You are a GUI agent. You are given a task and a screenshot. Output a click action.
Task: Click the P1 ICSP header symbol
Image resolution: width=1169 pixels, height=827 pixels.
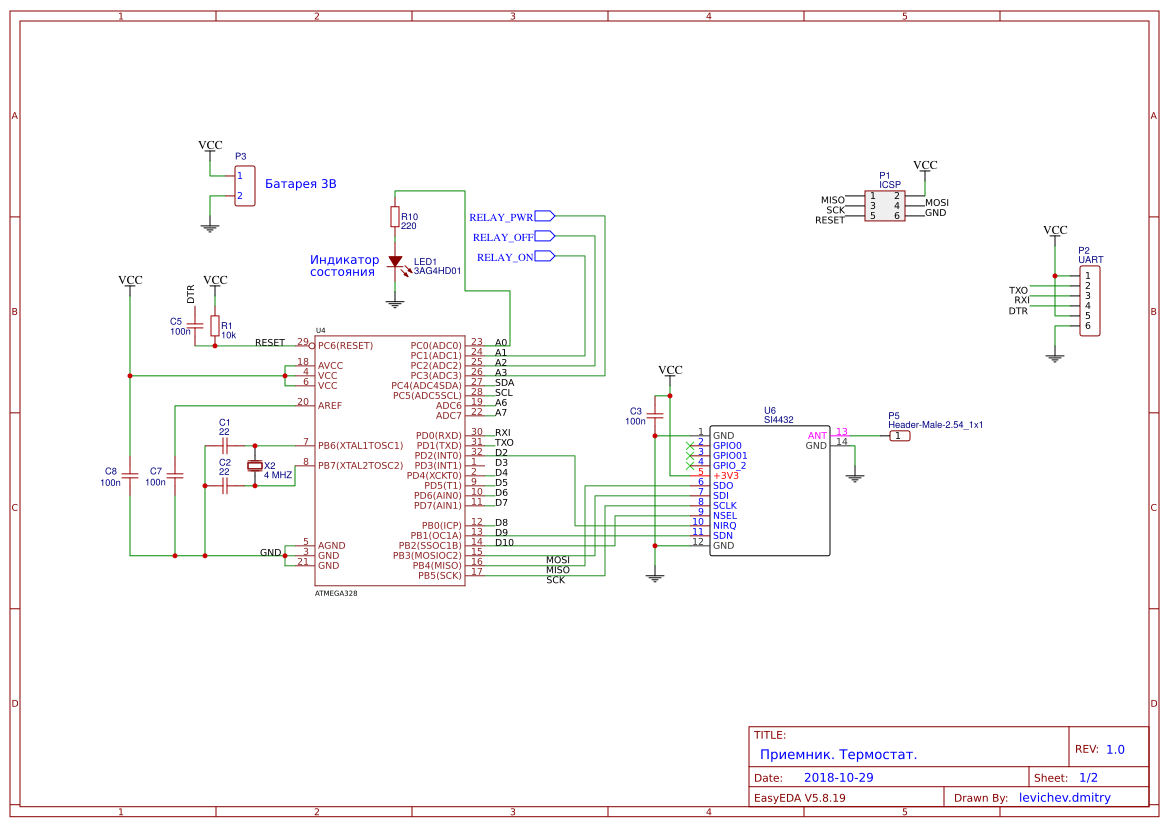click(x=885, y=206)
